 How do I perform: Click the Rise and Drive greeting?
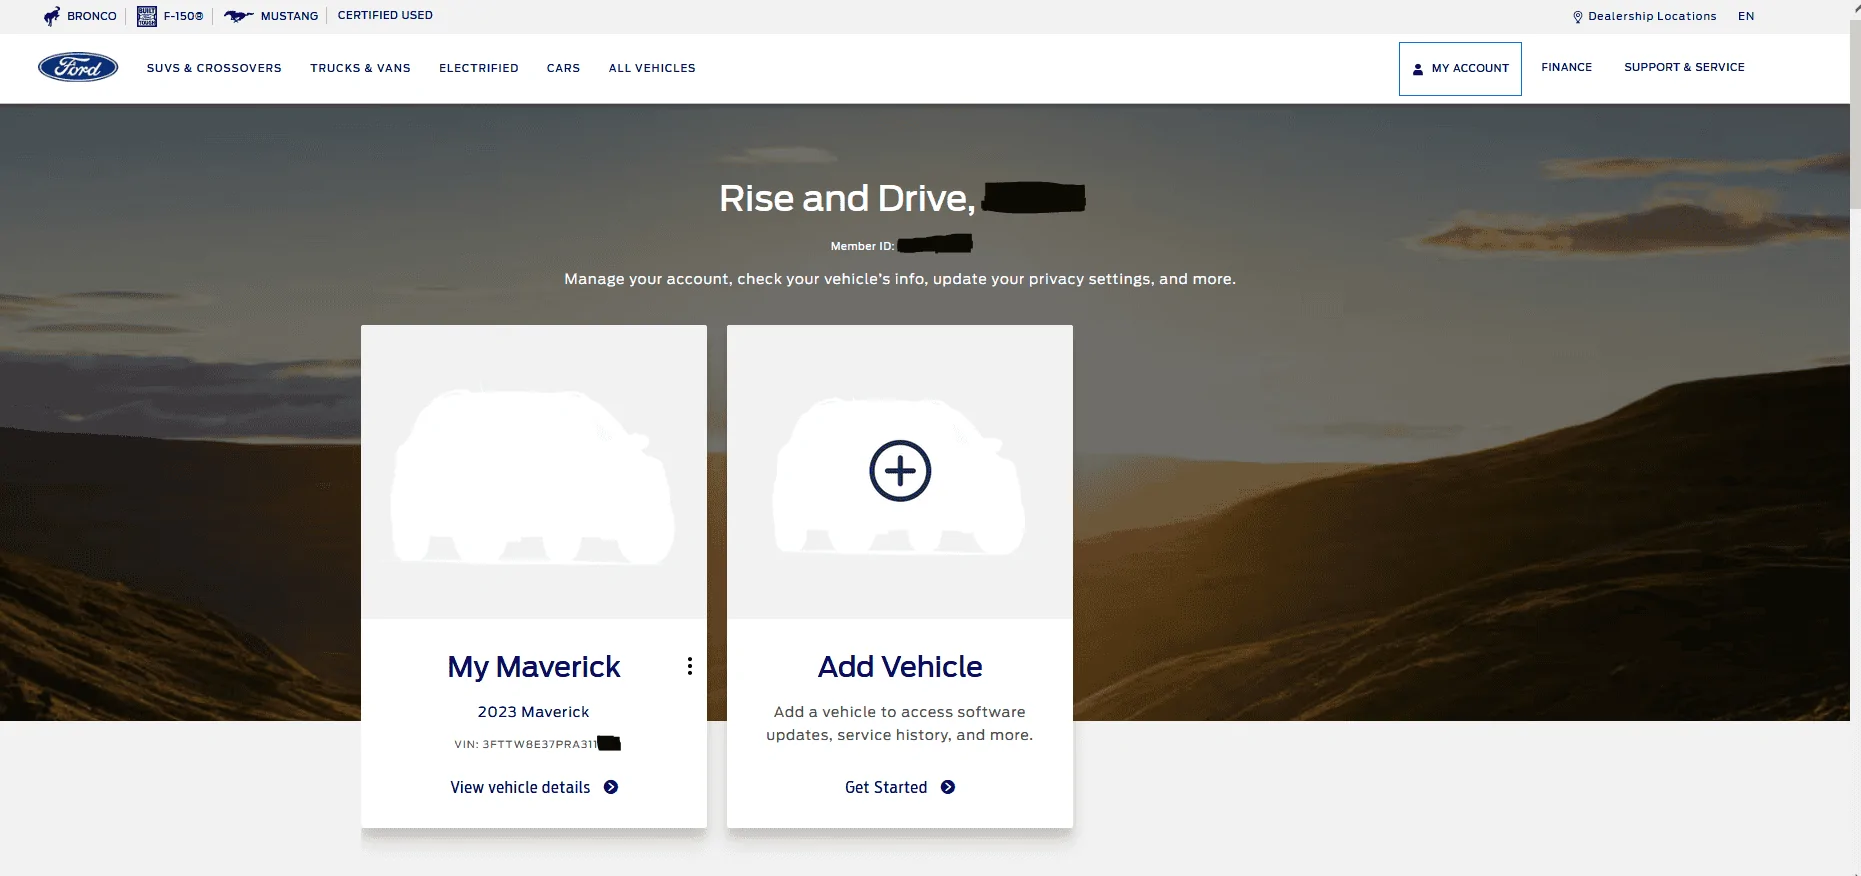coord(847,198)
